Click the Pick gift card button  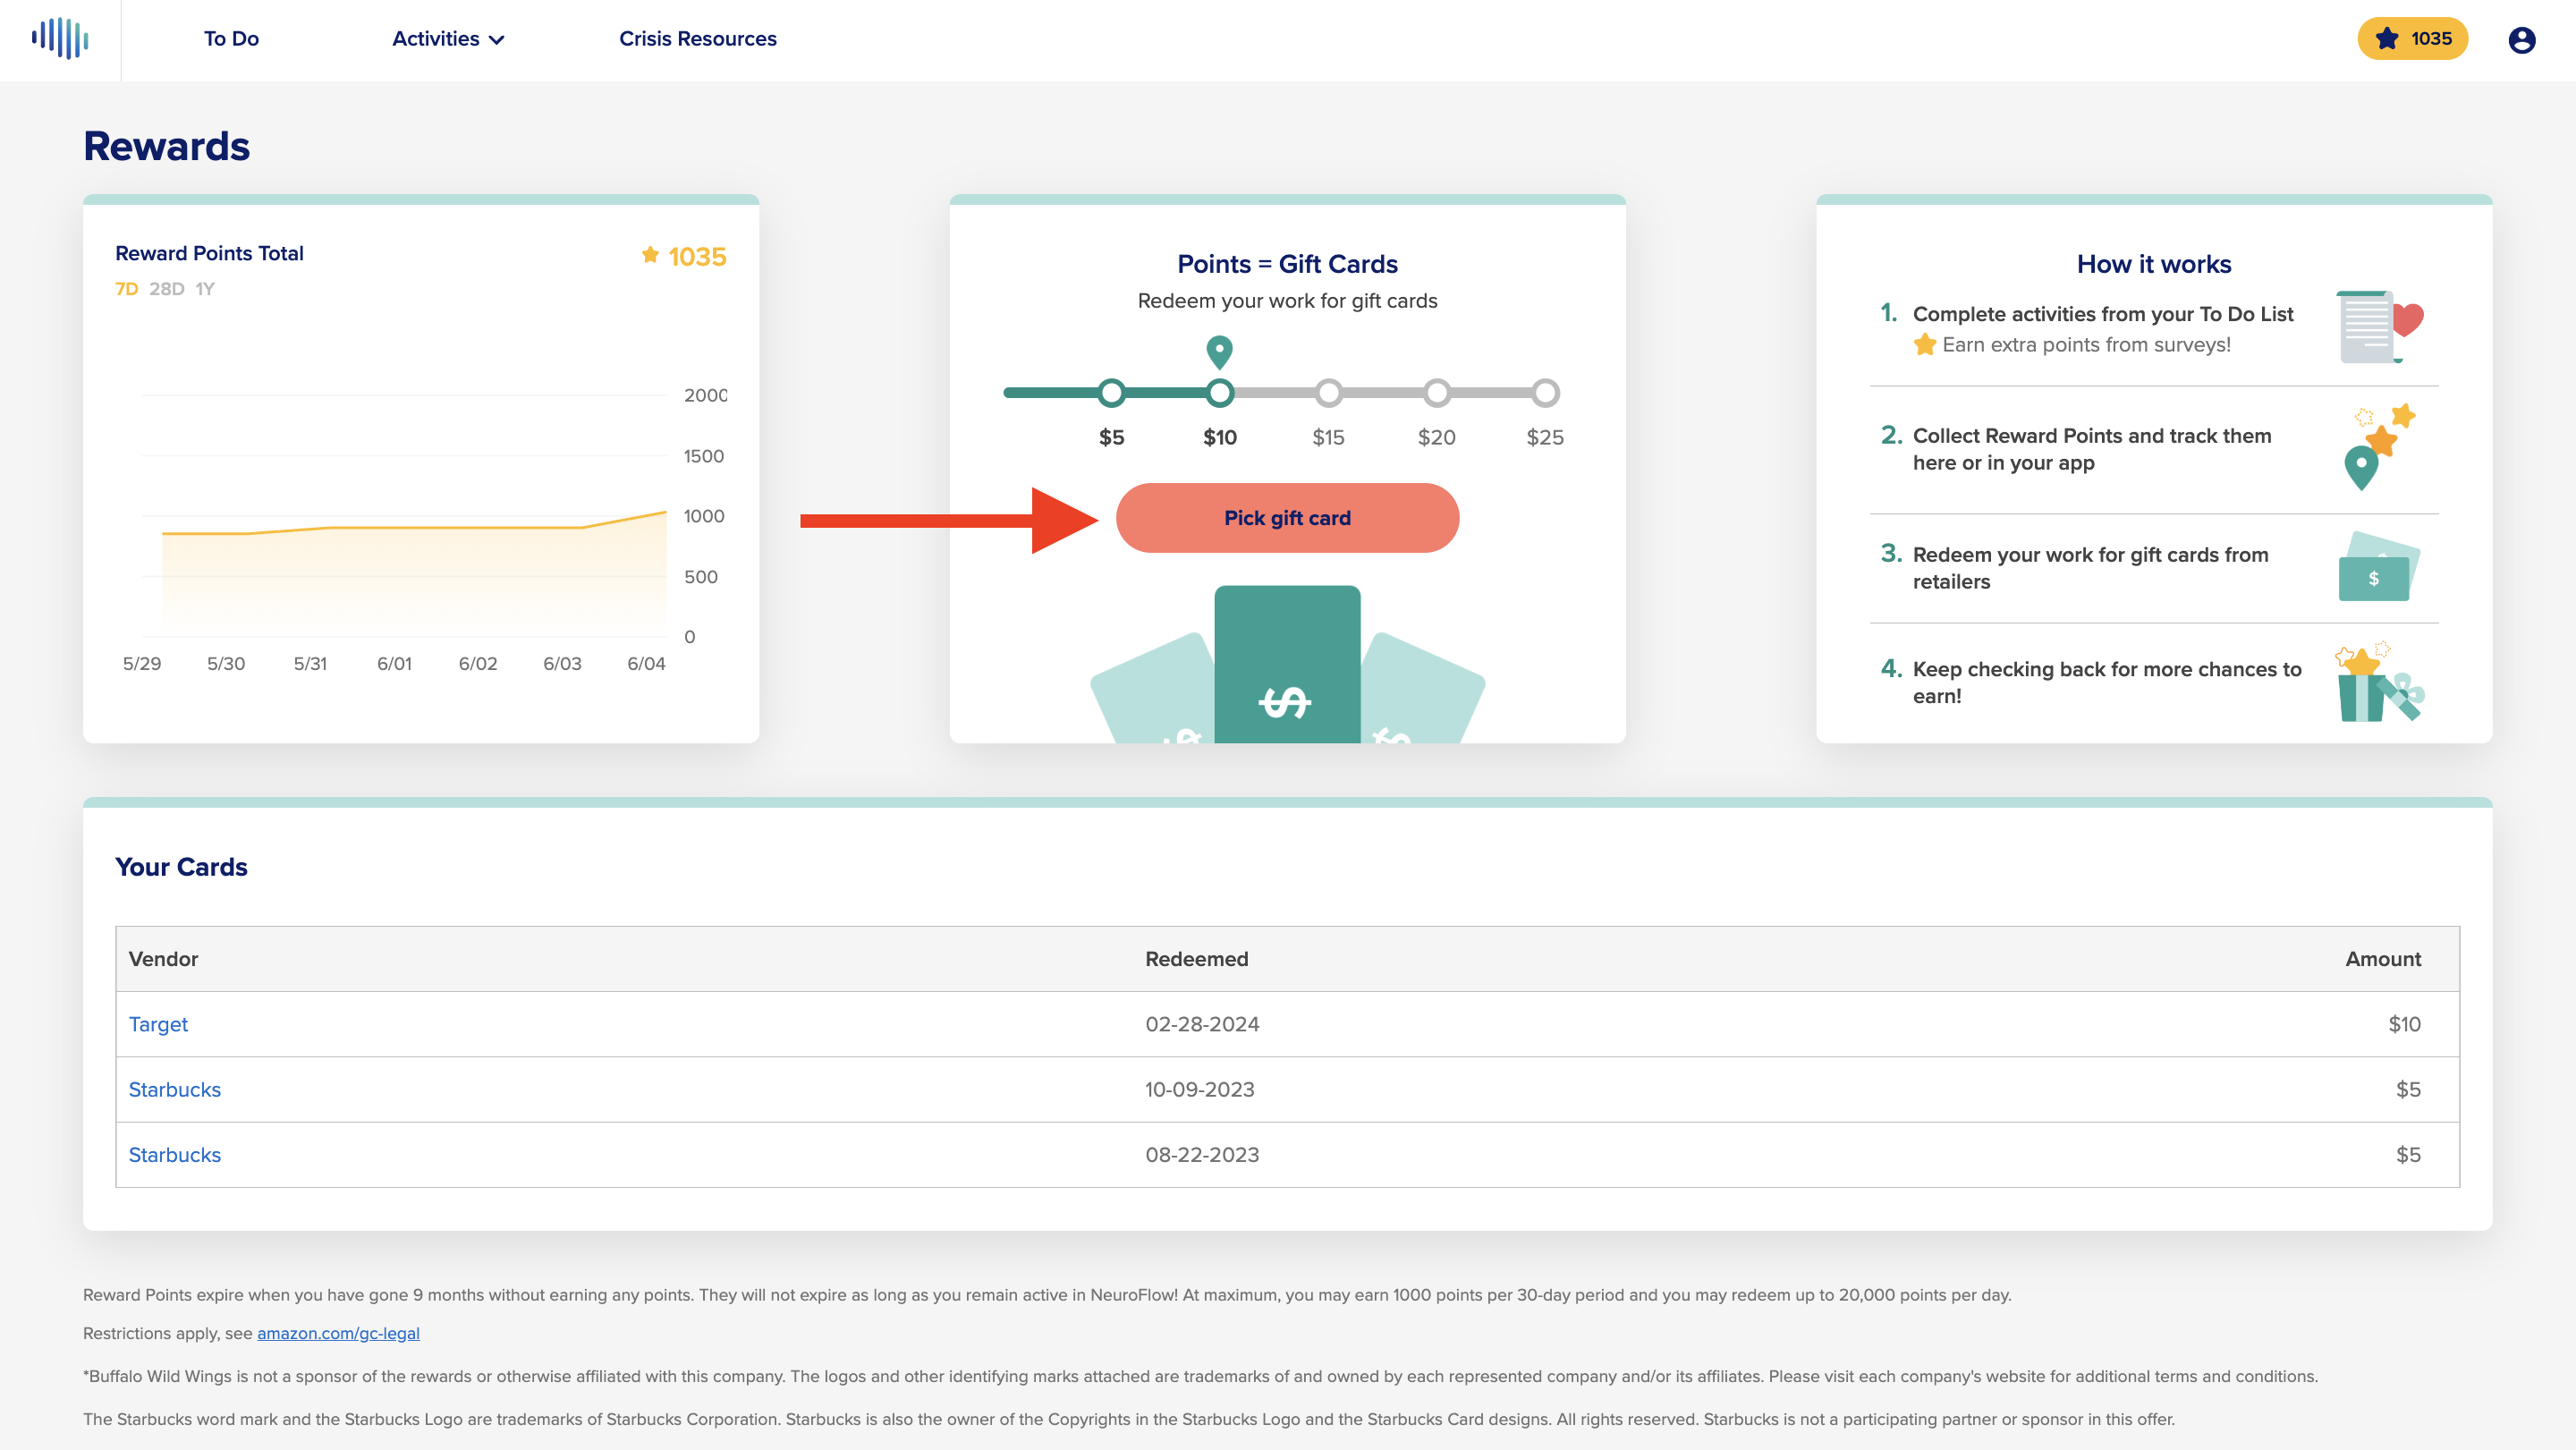point(1287,518)
